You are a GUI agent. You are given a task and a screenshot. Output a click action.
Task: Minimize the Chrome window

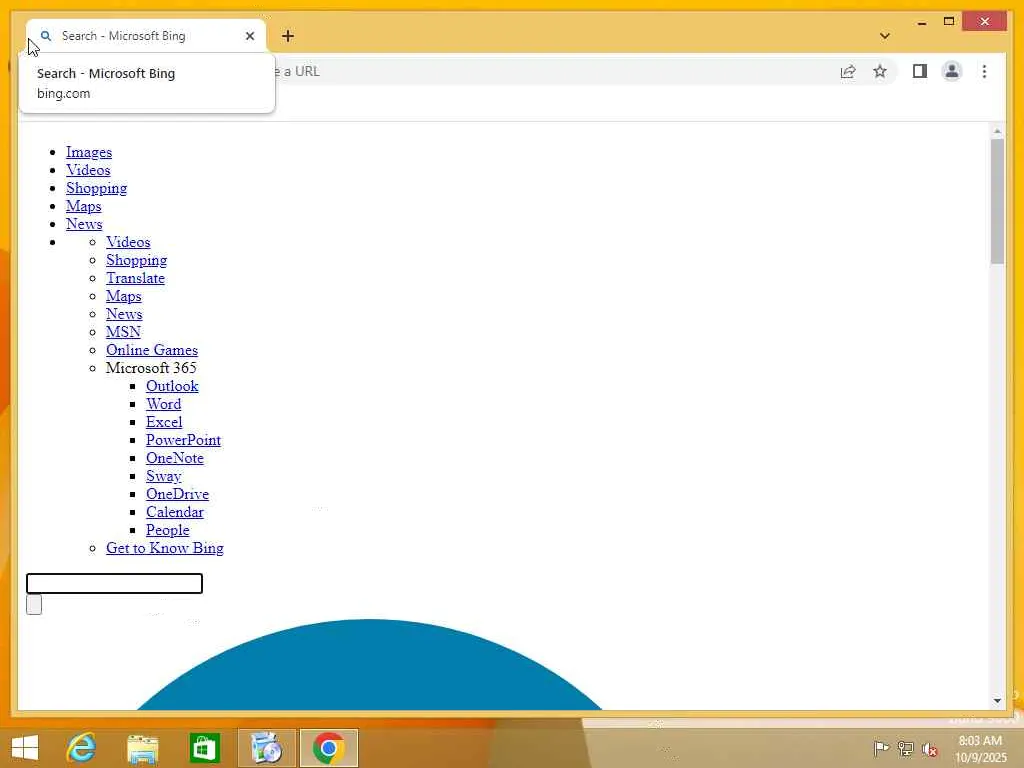(922, 22)
